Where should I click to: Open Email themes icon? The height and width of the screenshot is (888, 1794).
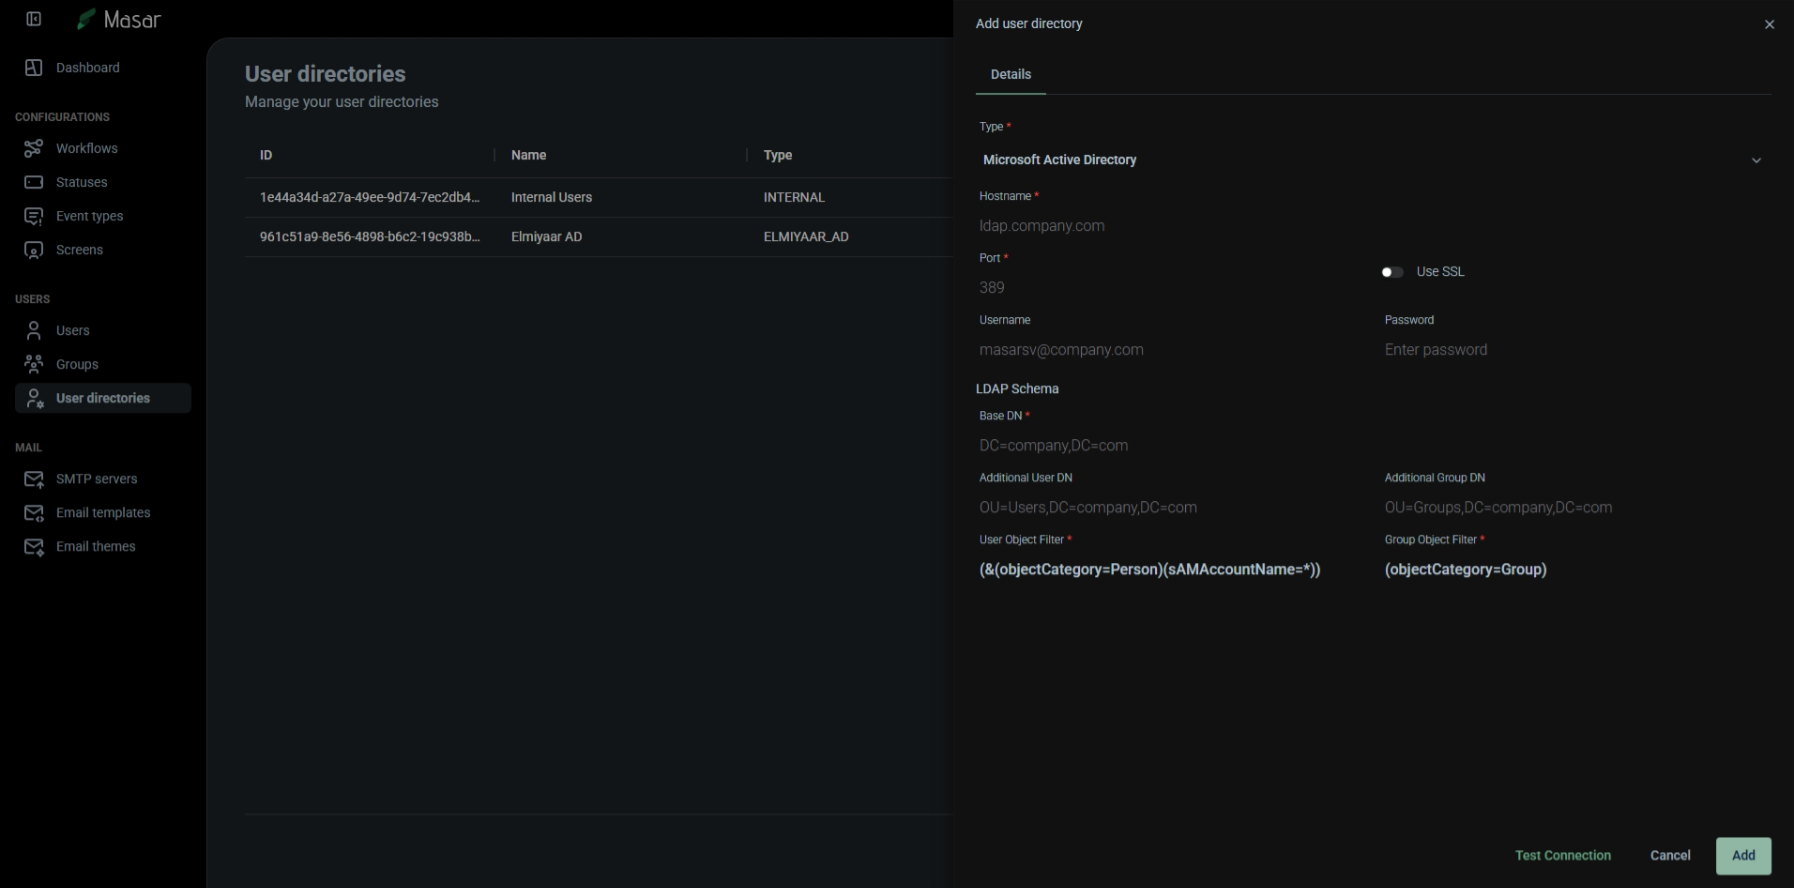pos(33,547)
